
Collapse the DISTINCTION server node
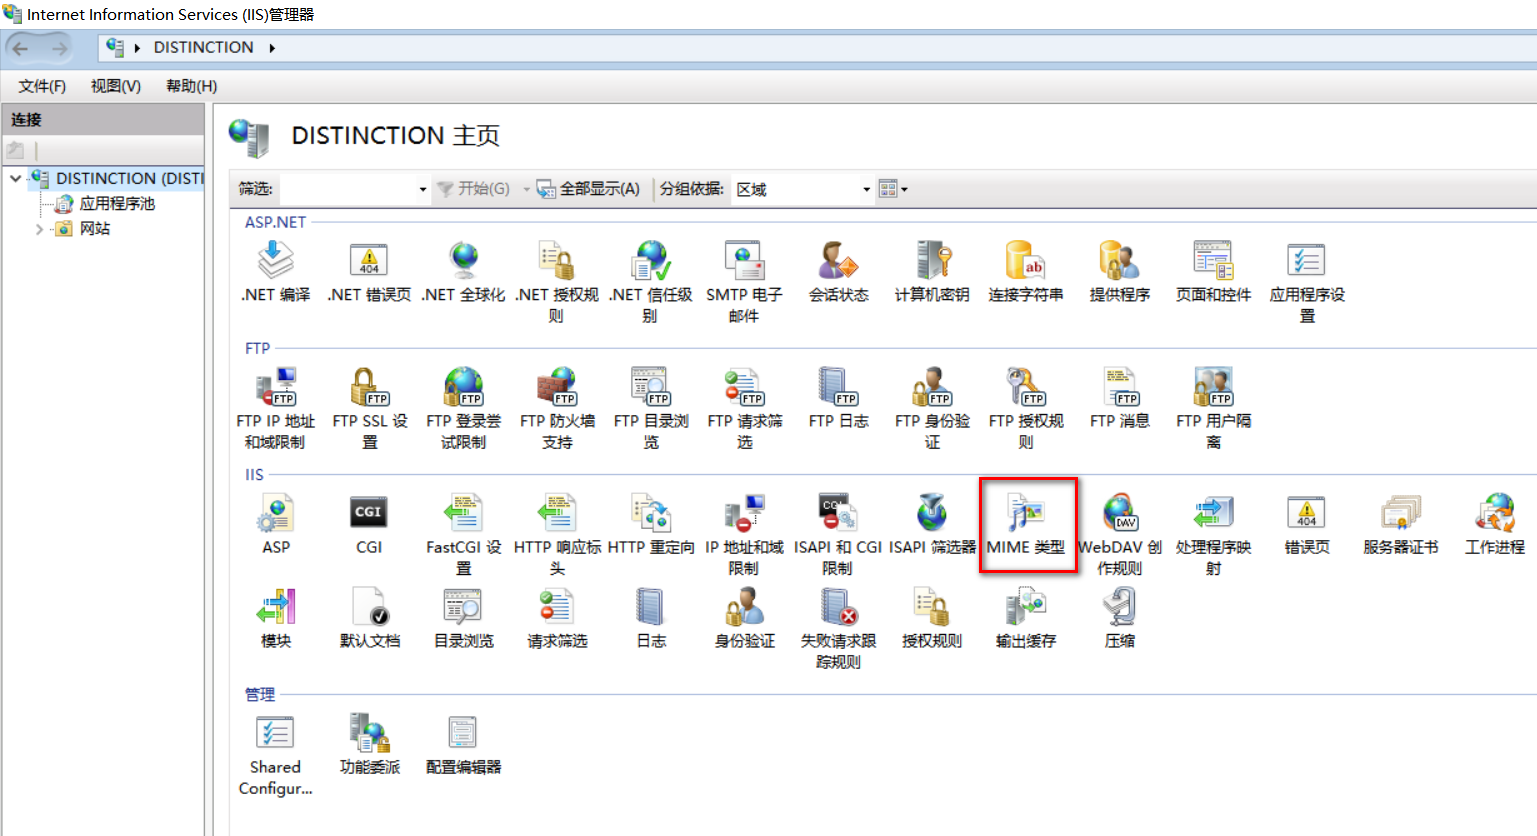tap(15, 178)
